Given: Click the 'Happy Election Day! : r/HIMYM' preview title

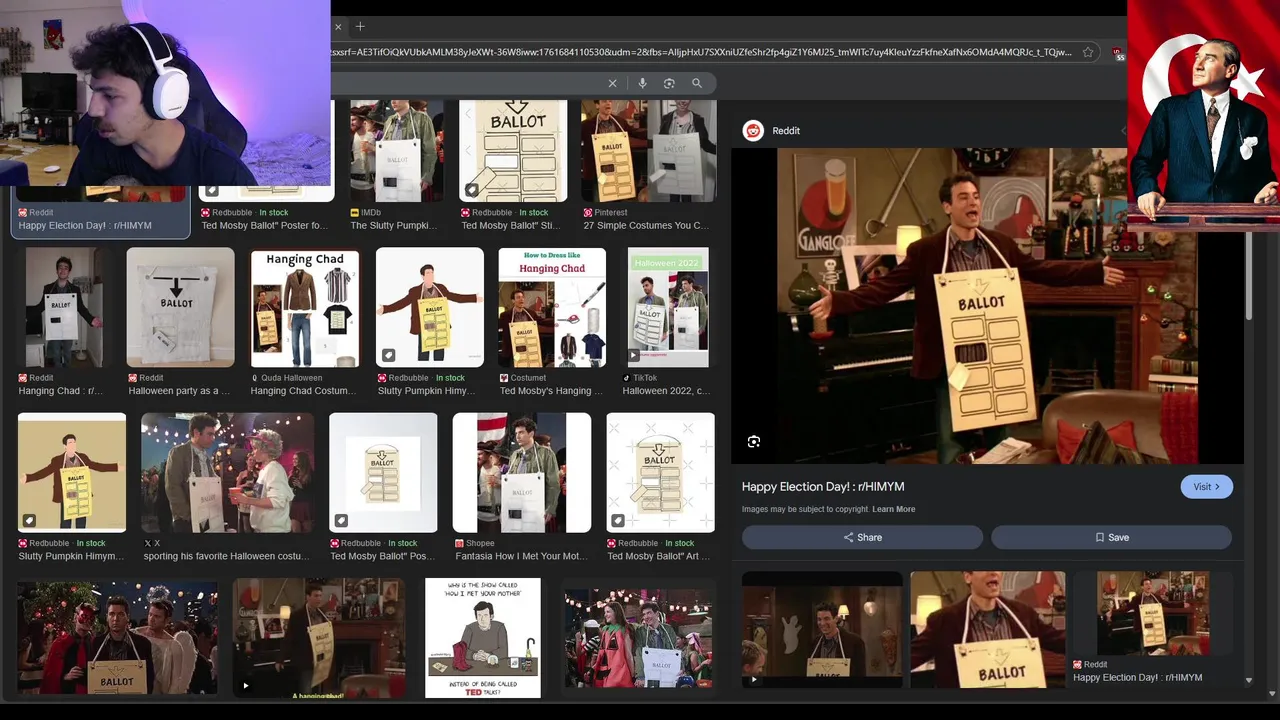Looking at the screenshot, I should (x=823, y=487).
